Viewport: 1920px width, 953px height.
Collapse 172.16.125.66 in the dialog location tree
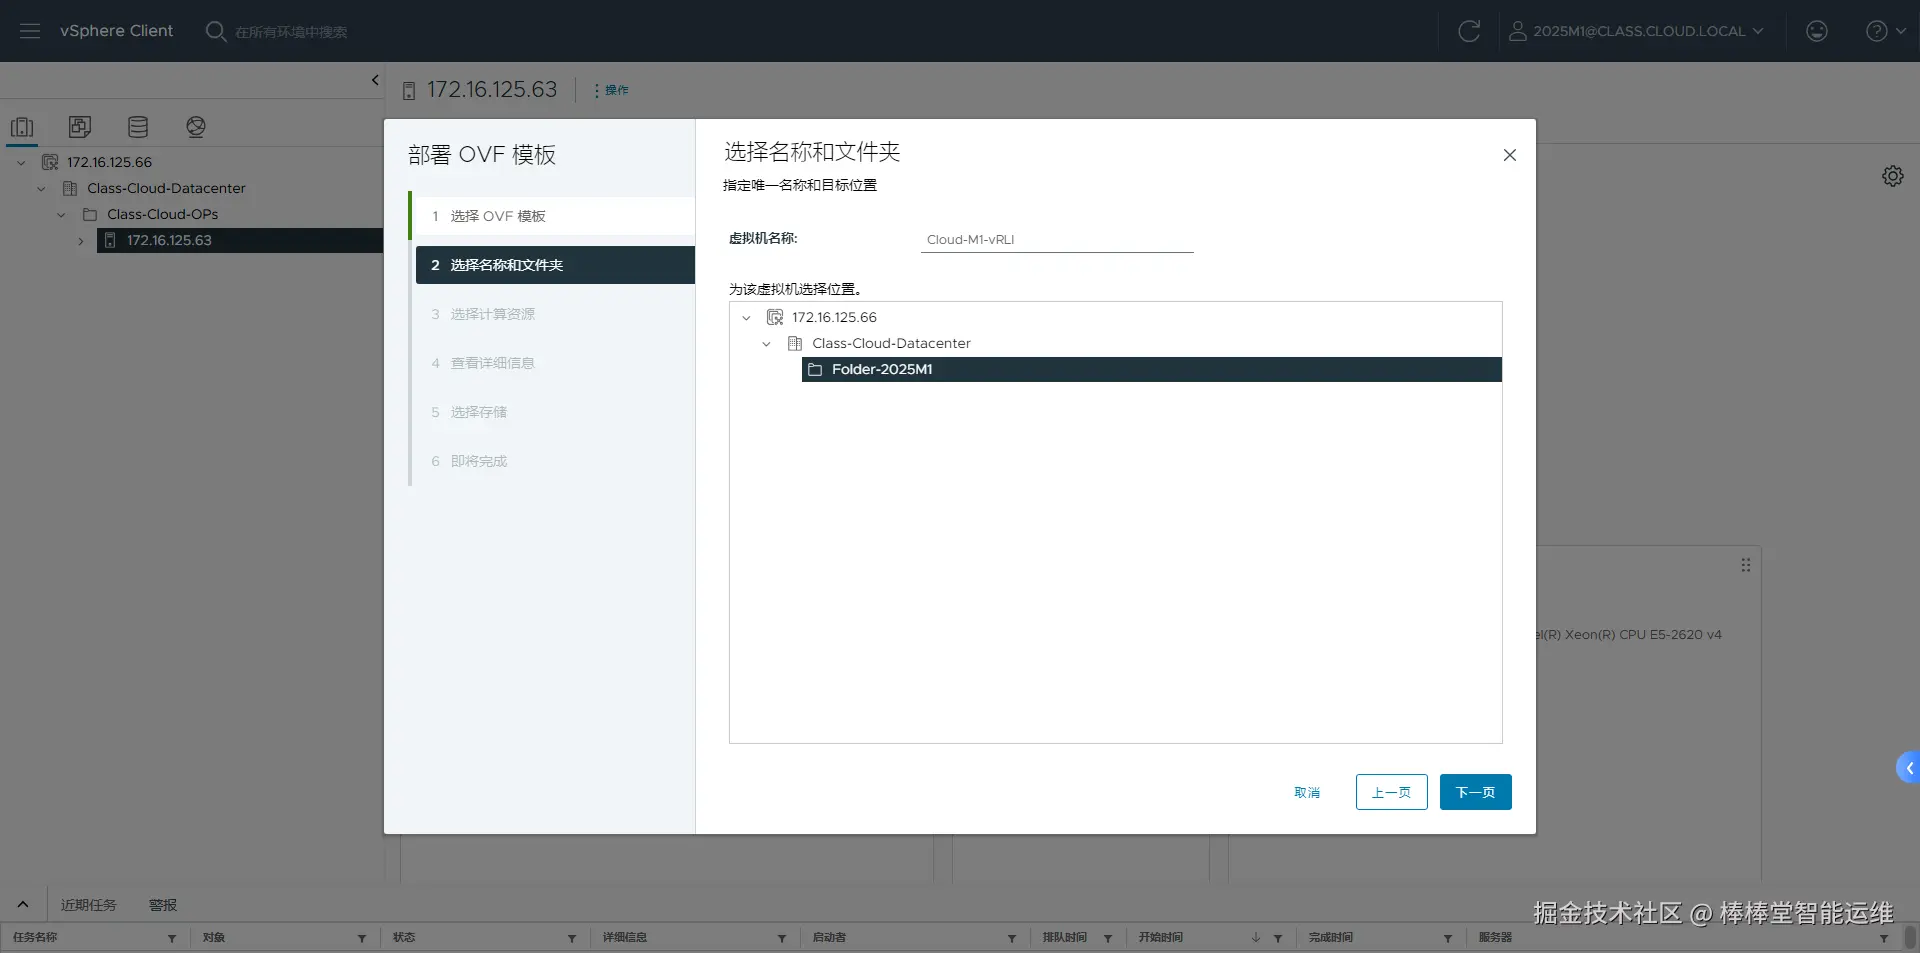click(746, 318)
